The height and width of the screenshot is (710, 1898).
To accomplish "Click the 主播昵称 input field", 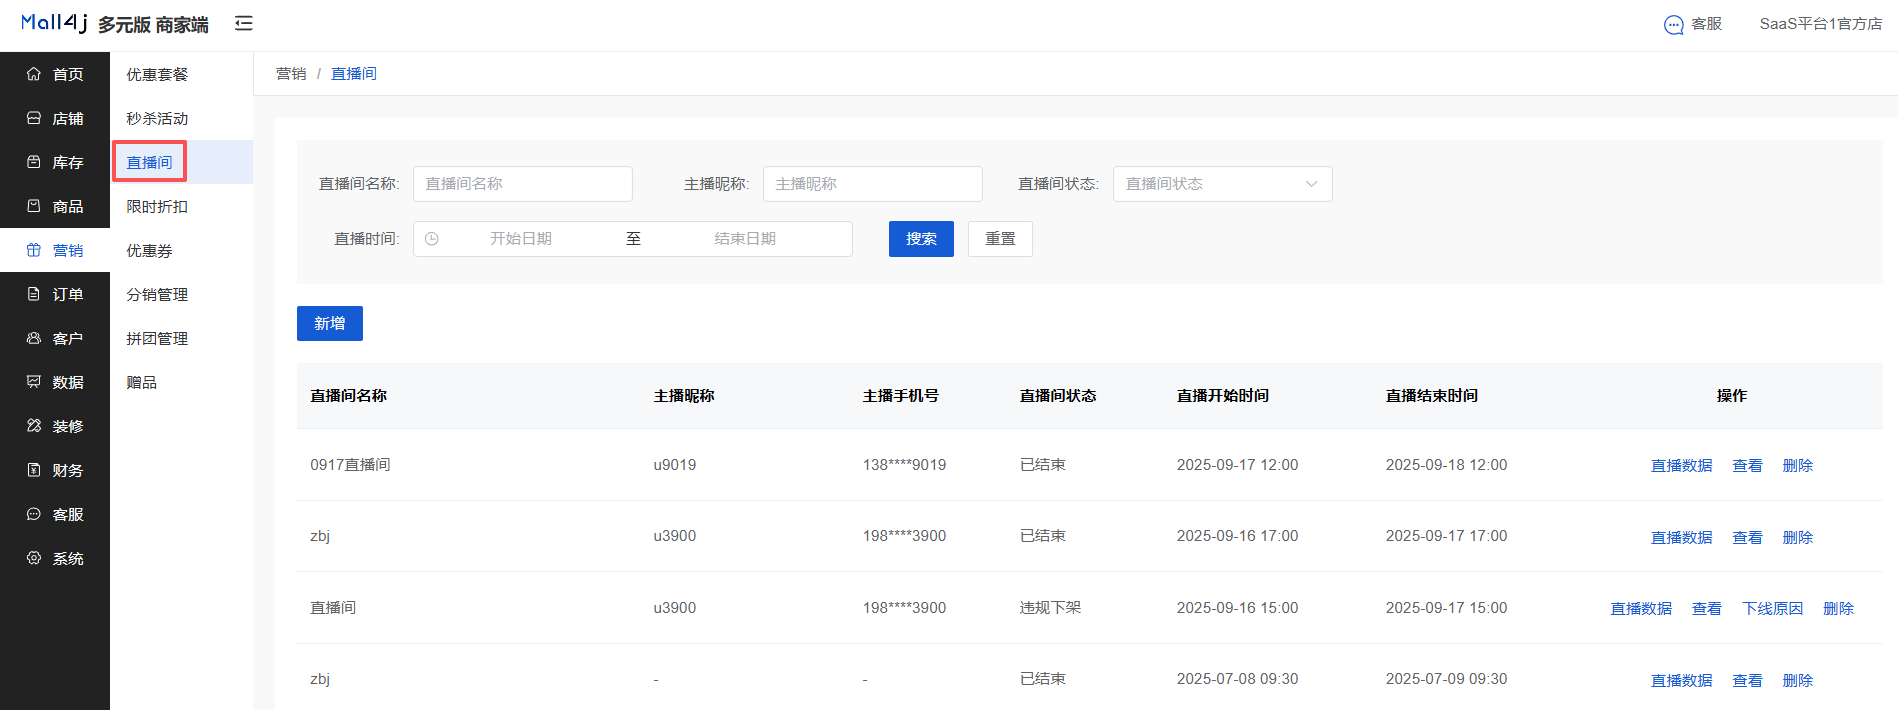I will 872,184.
